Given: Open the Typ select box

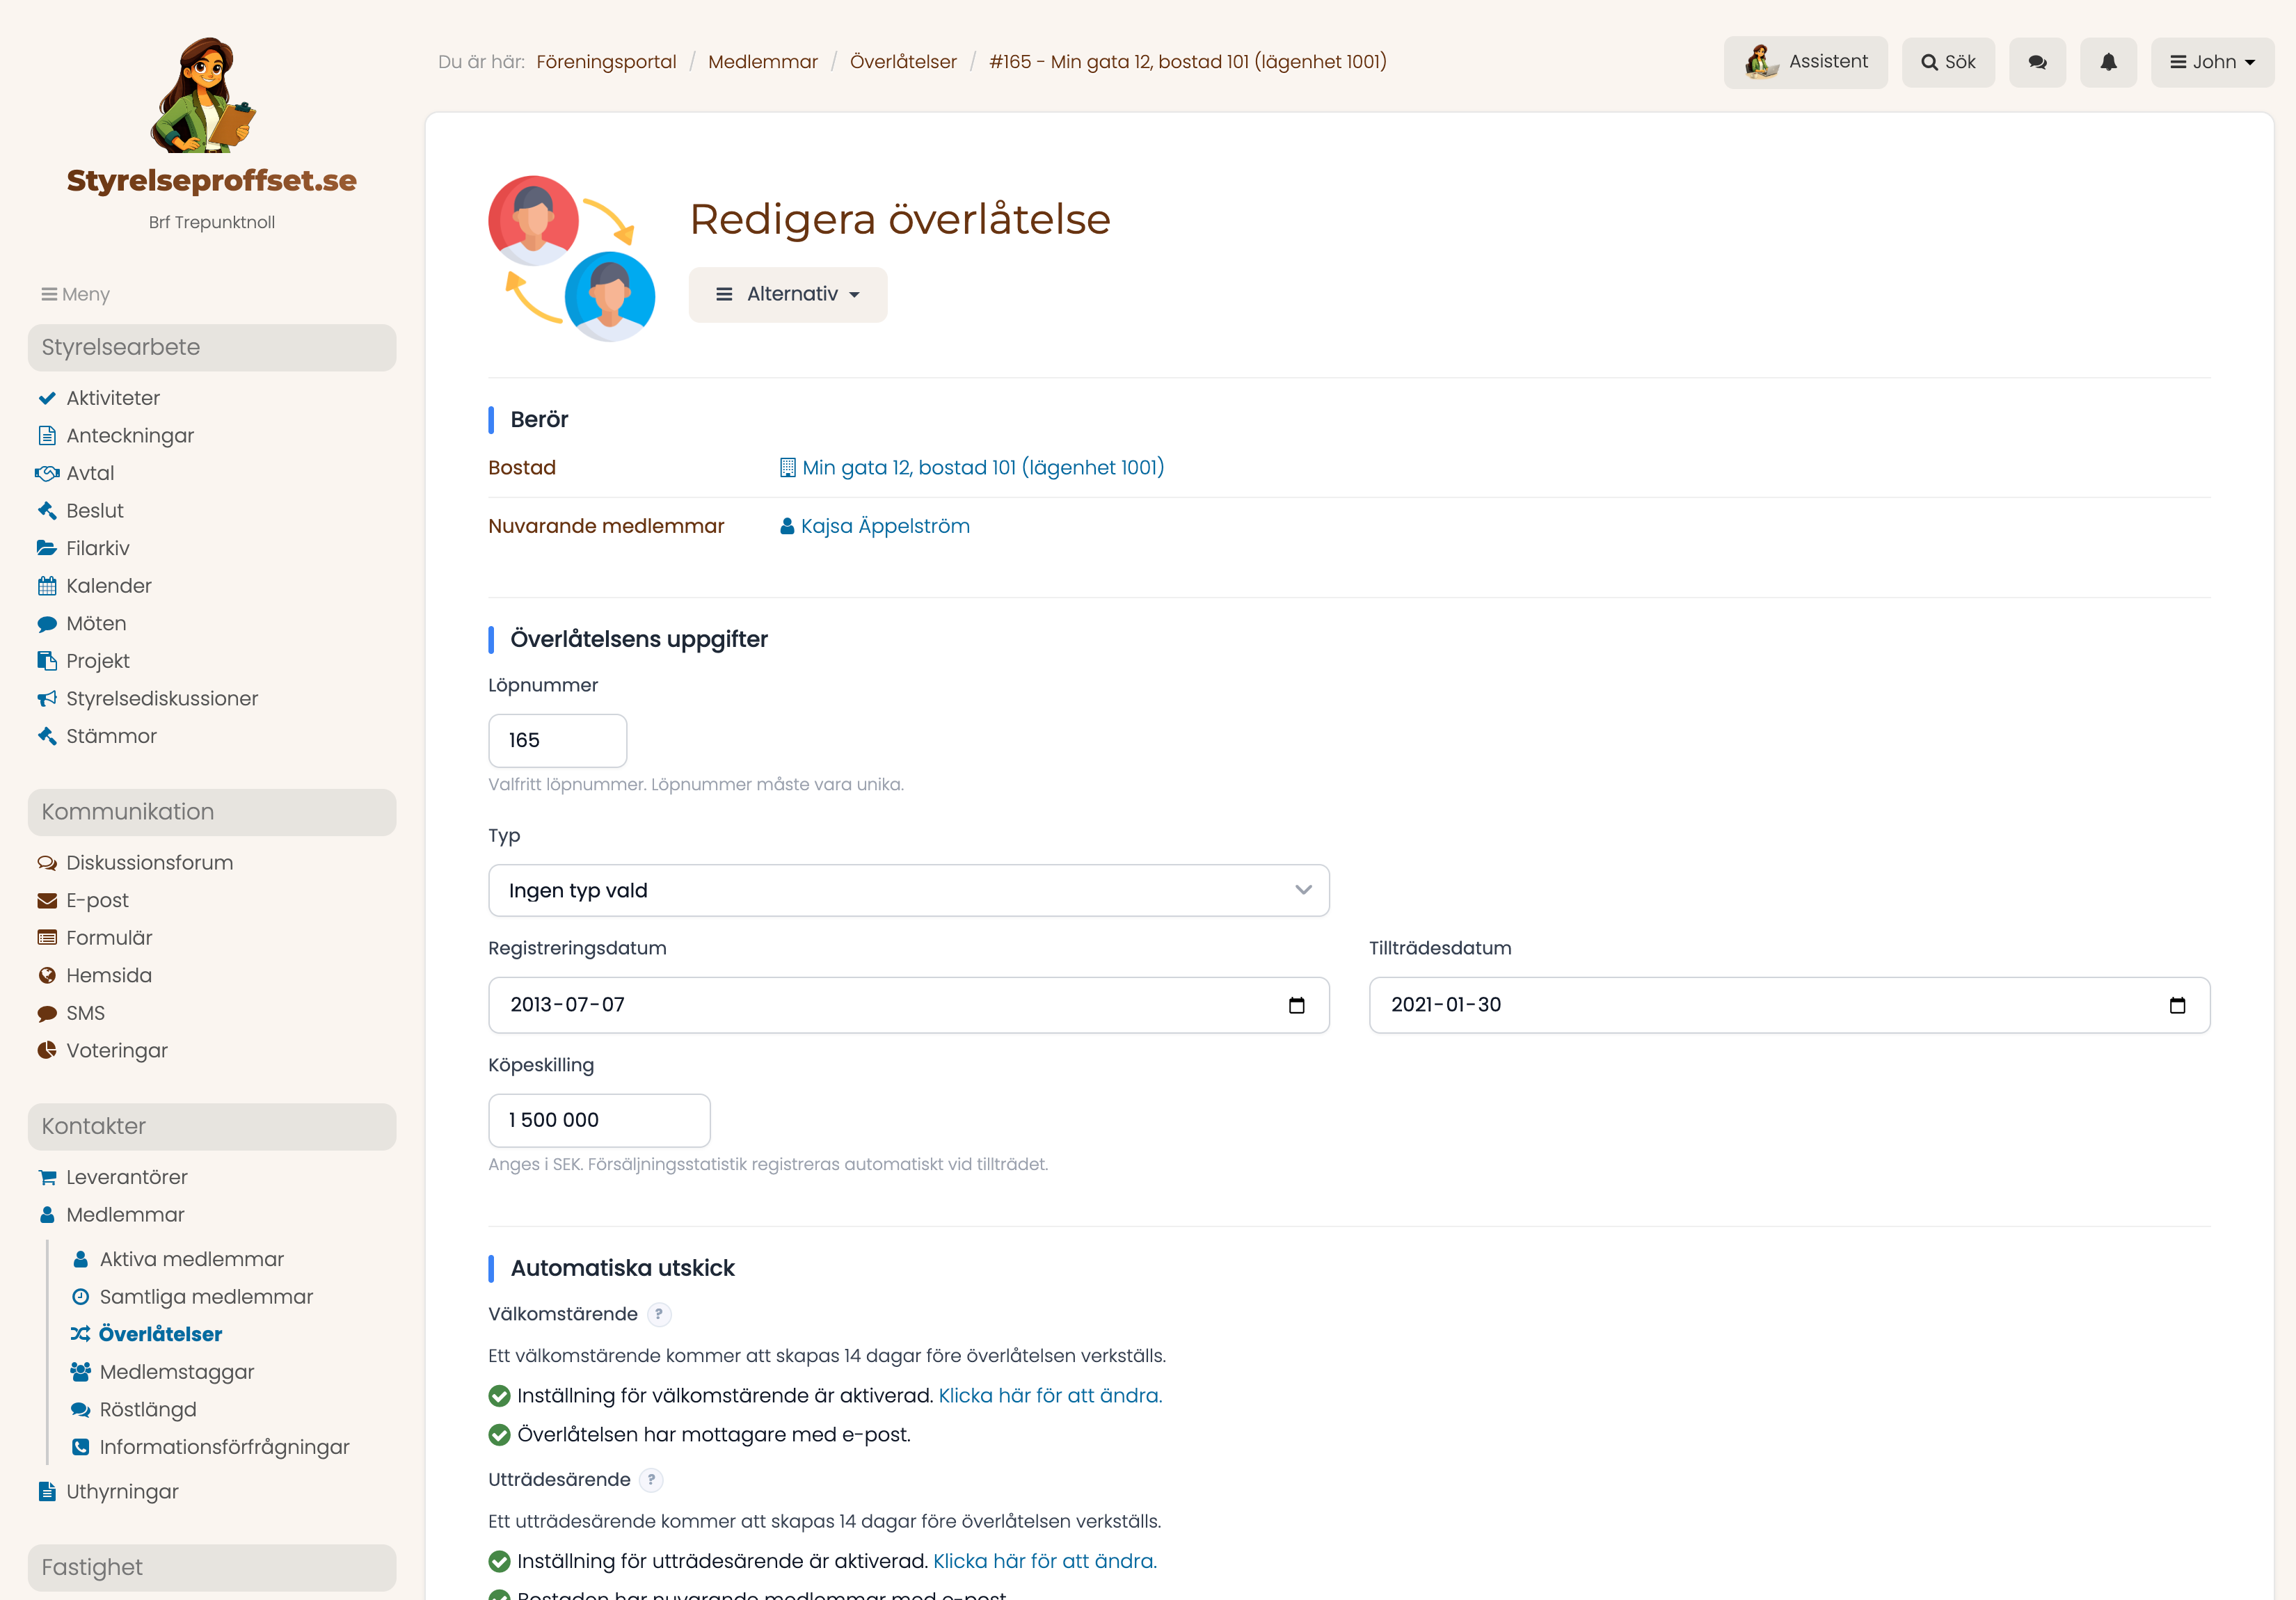Looking at the screenshot, I should [x=908, y=890].
